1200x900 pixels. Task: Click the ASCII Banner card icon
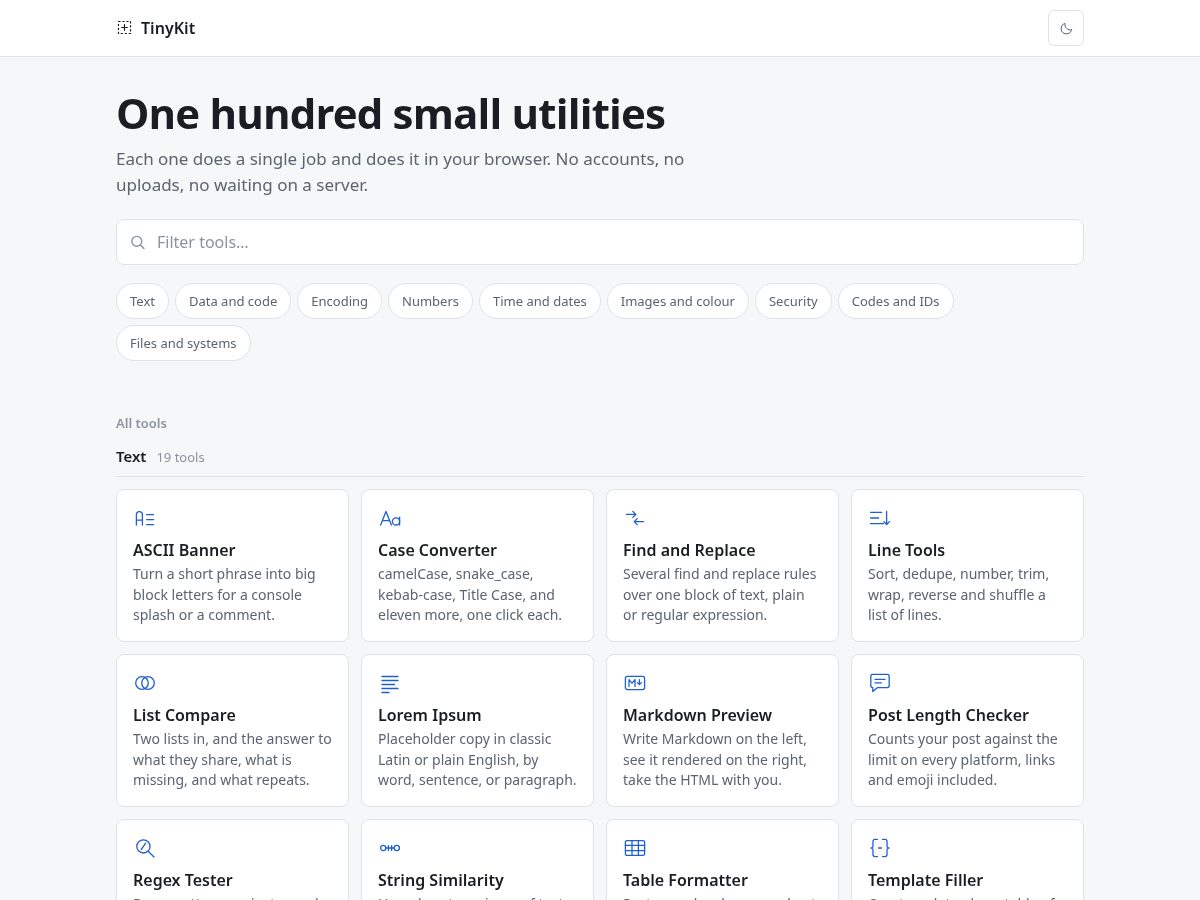coord(145,518)
